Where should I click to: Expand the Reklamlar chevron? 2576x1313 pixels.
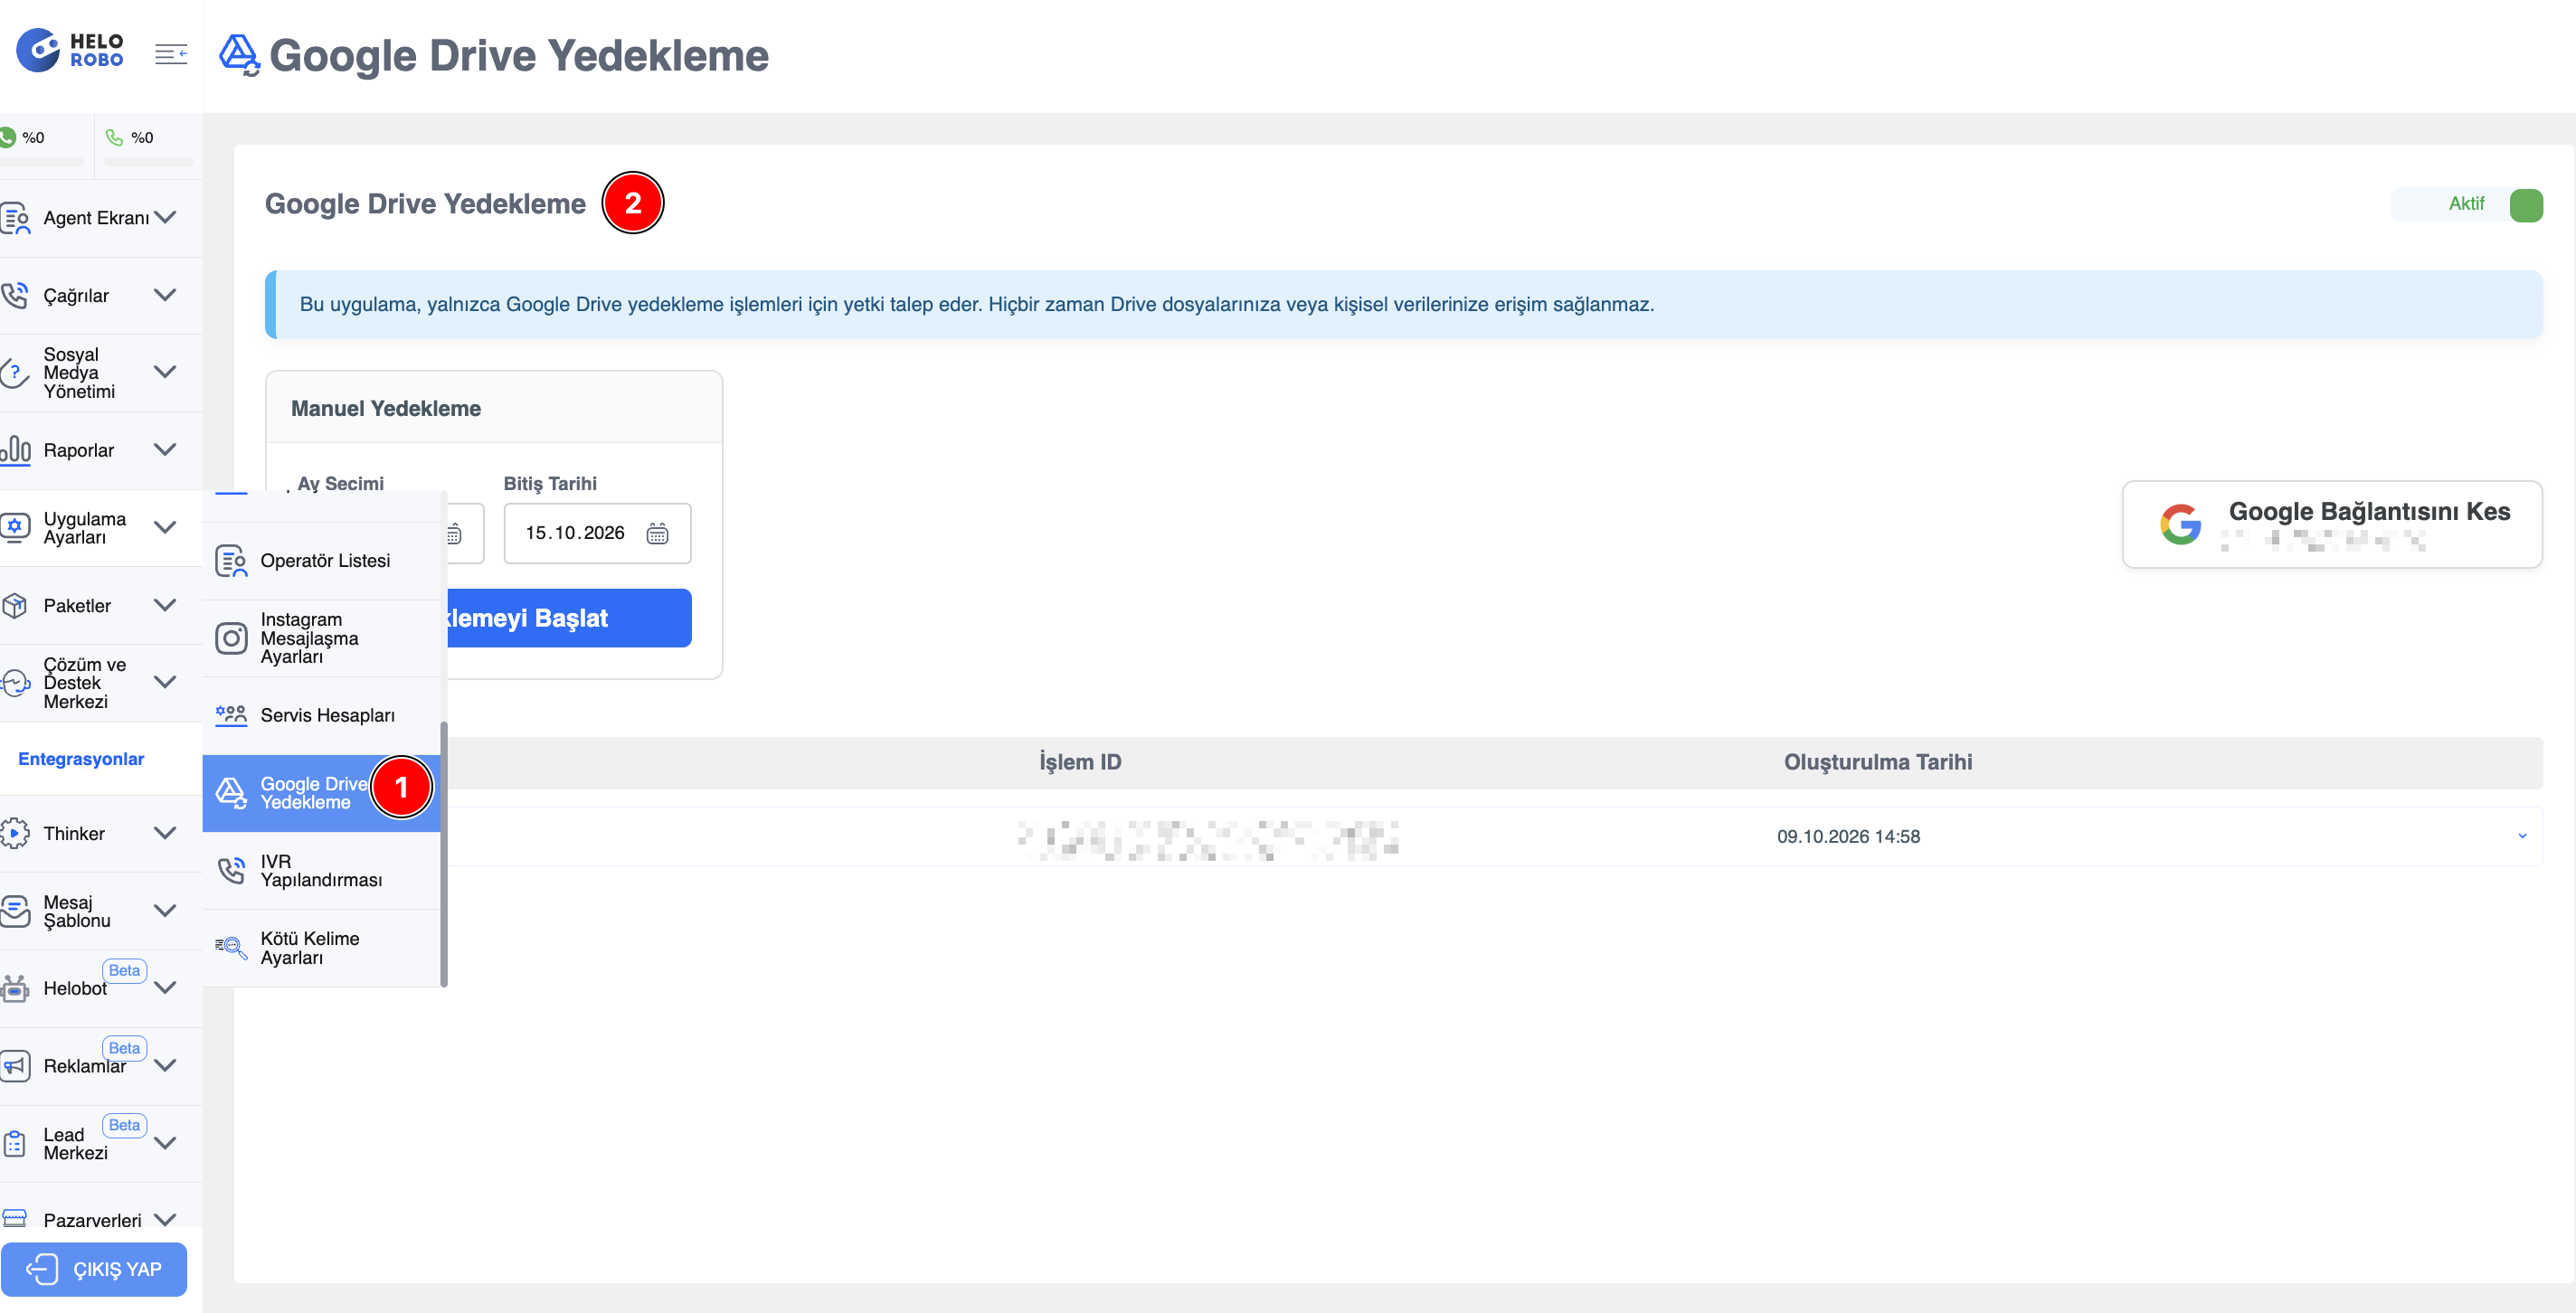click(x=165, y=1066)
